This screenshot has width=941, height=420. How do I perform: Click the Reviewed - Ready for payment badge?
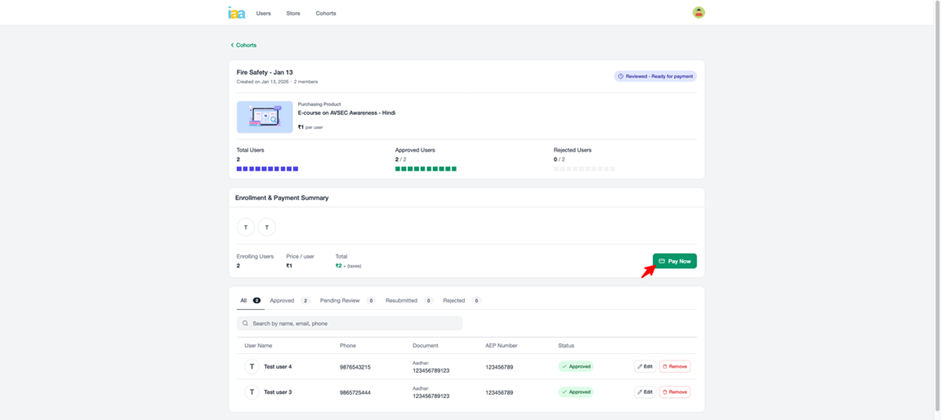[655, 76]
